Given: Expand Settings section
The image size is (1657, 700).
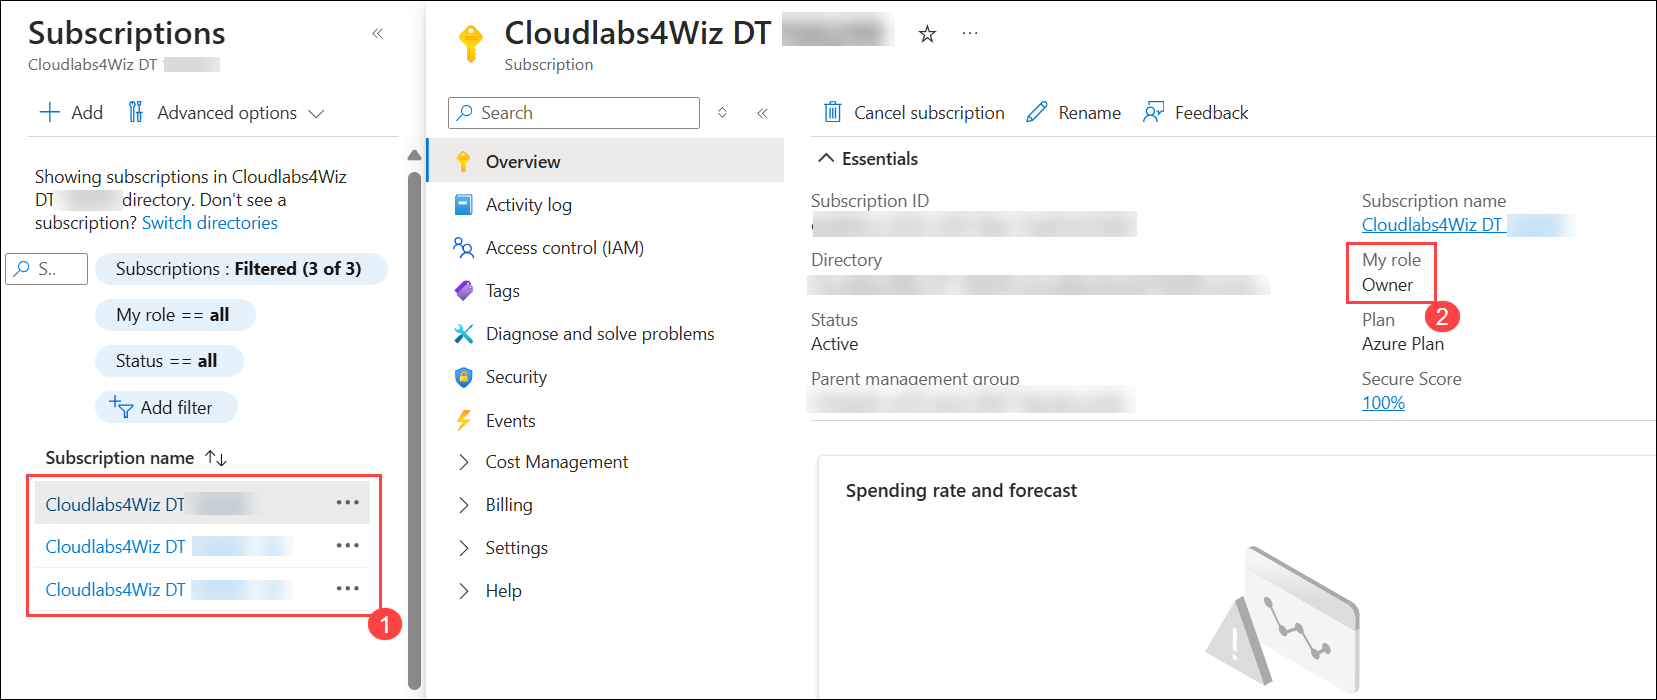Looking at the screenshot, I should (x=463, y=547).
